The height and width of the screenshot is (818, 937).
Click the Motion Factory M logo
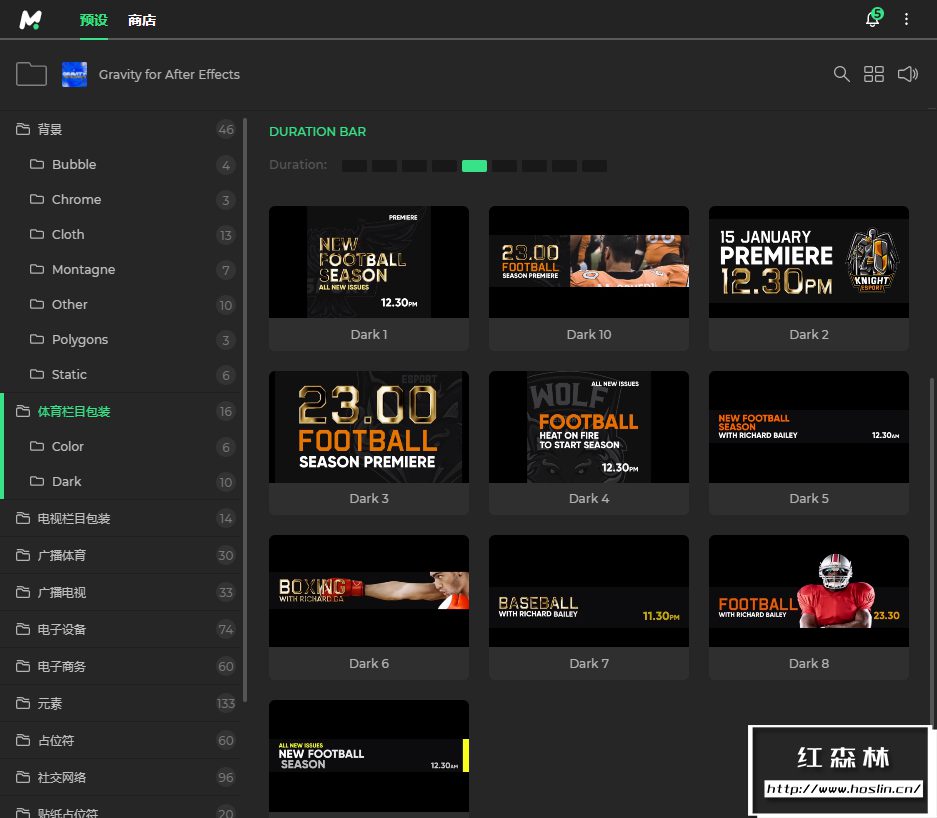[x=30, y=19]
